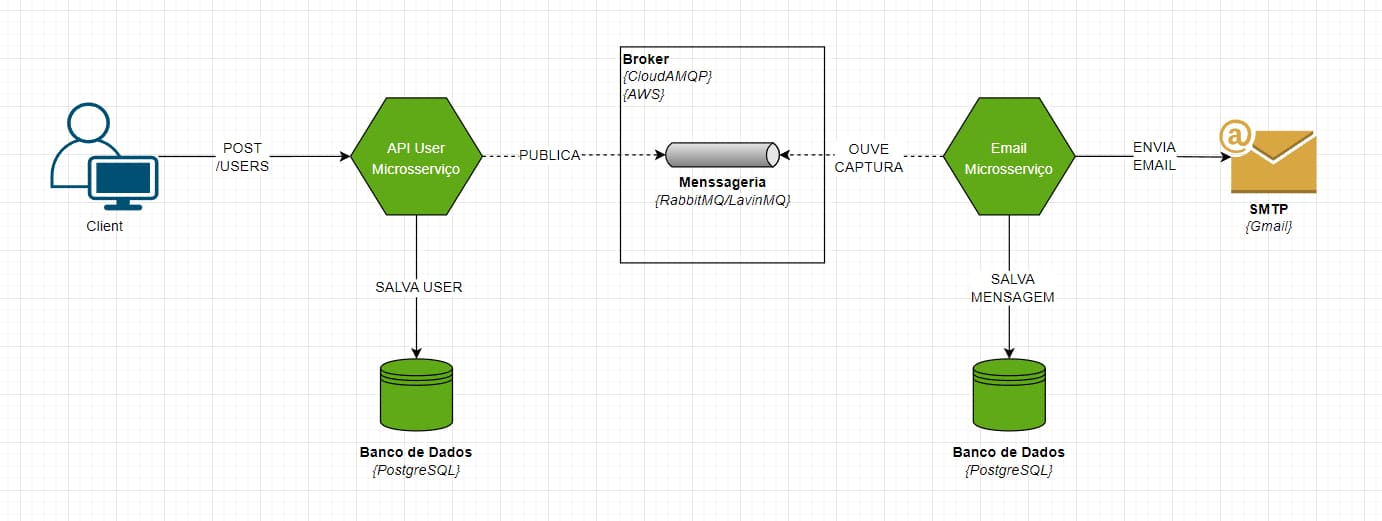Select the Client user icon
Viewport: 1382px width, 521px height.
[104, 158]
